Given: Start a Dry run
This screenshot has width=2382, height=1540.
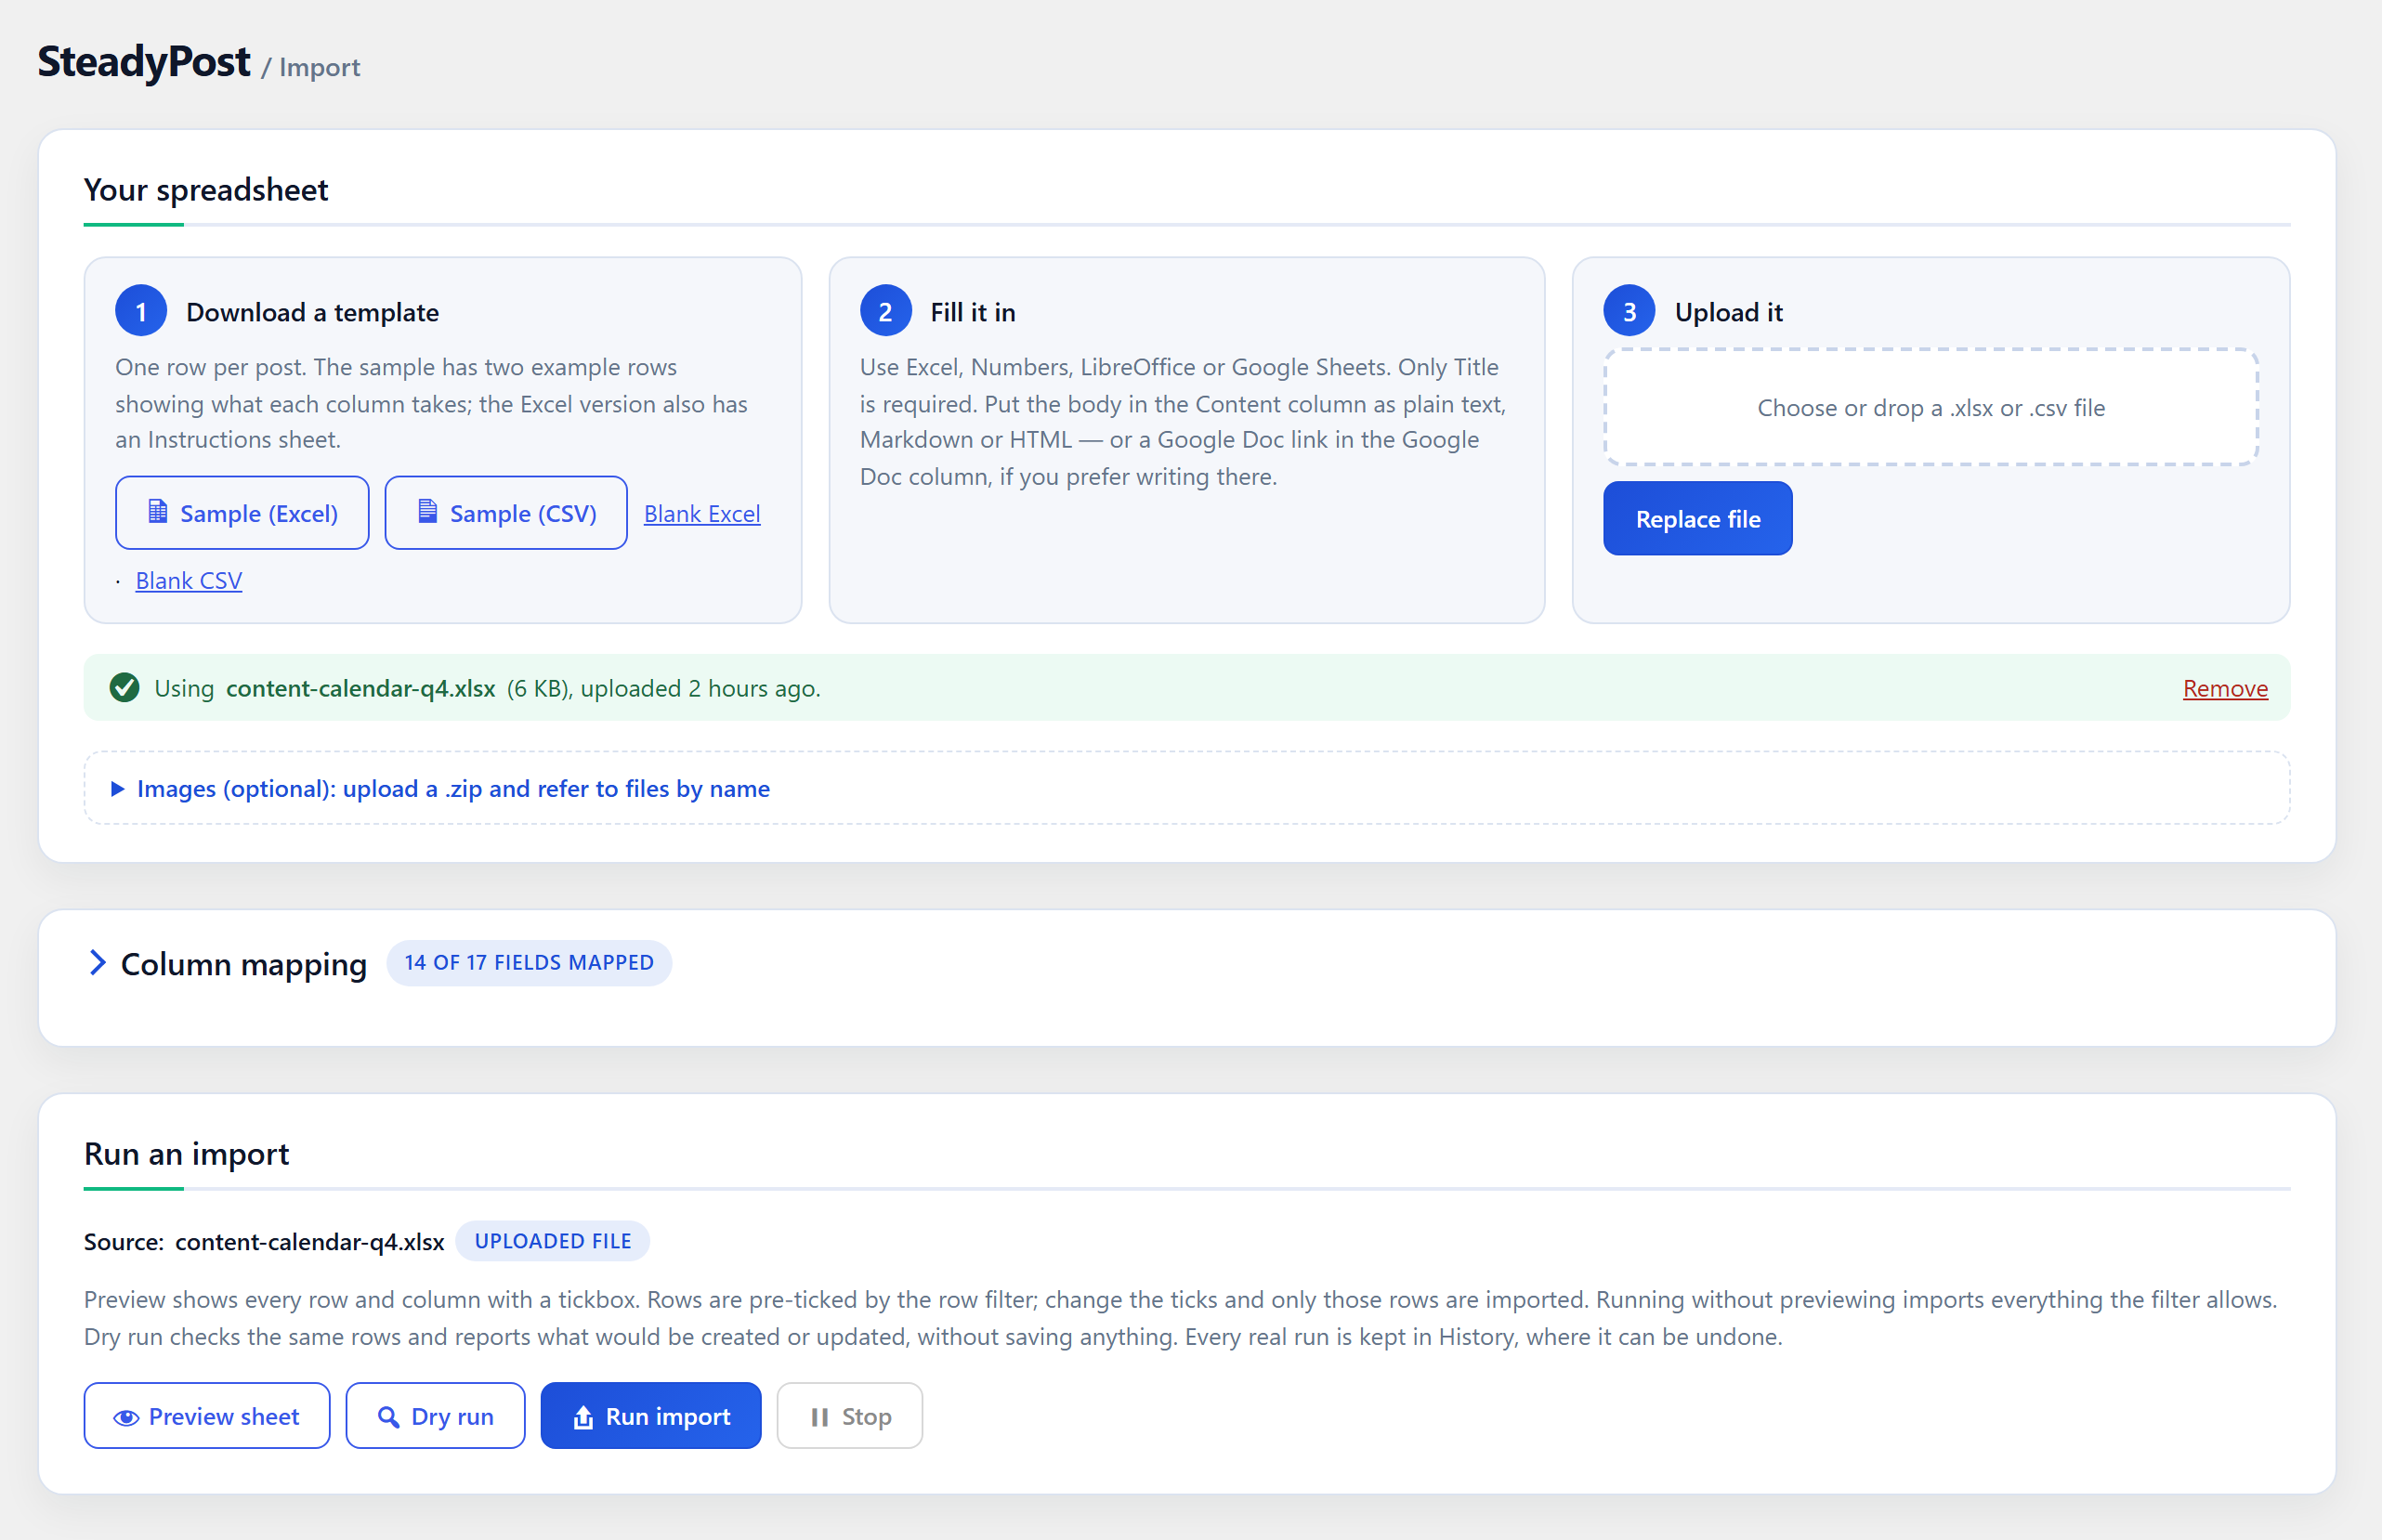Looking at the screenshot, I should 435,1416.
